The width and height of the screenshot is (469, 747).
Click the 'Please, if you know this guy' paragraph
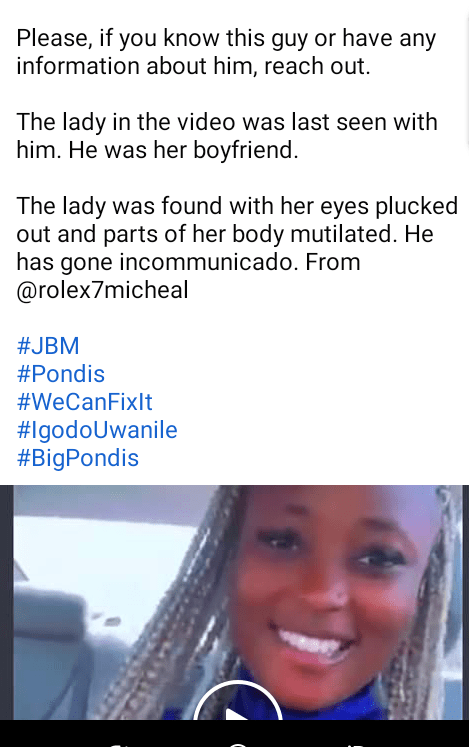point(226,52)
